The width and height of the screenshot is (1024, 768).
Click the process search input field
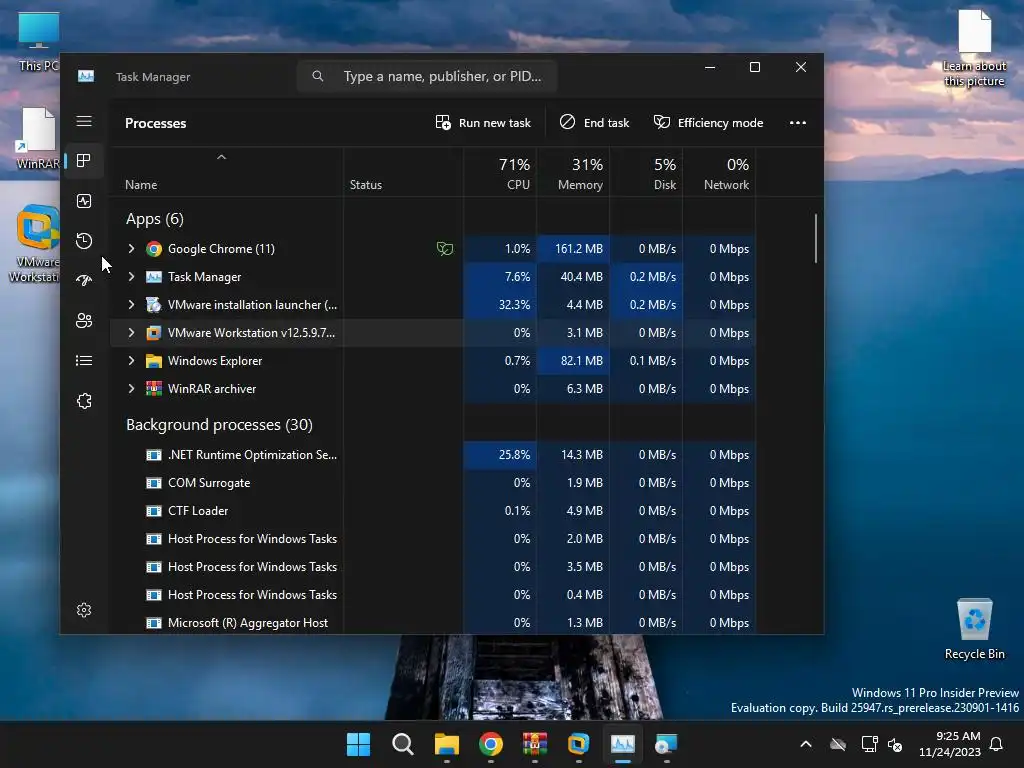[x=427, y=76]
